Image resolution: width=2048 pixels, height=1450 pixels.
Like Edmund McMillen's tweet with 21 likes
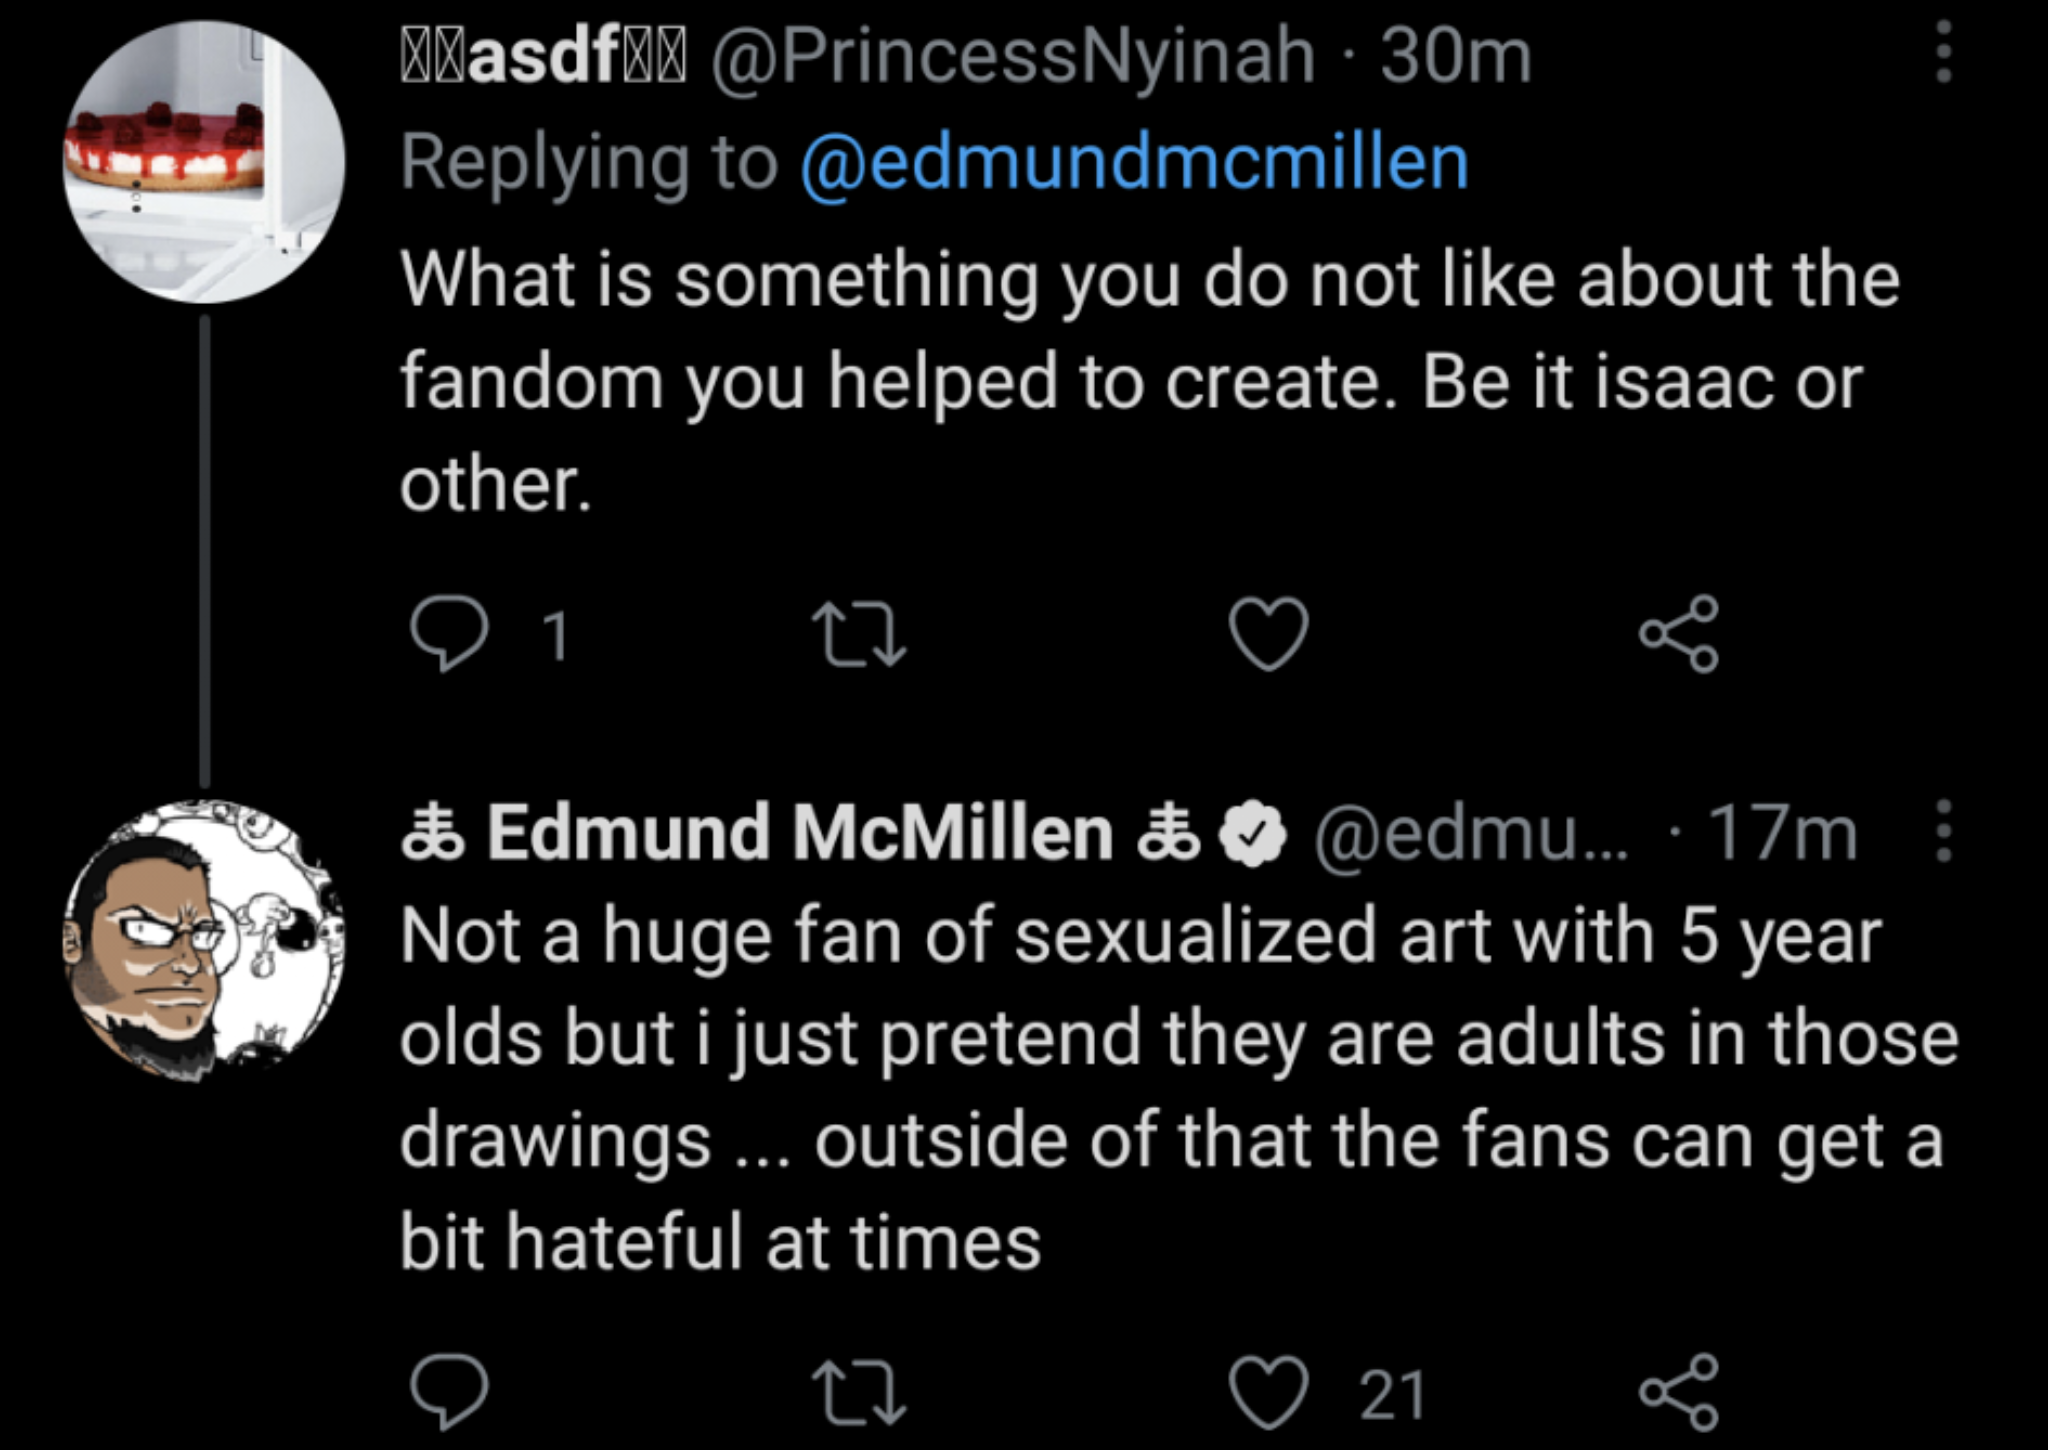(x=1269, y=1391)
